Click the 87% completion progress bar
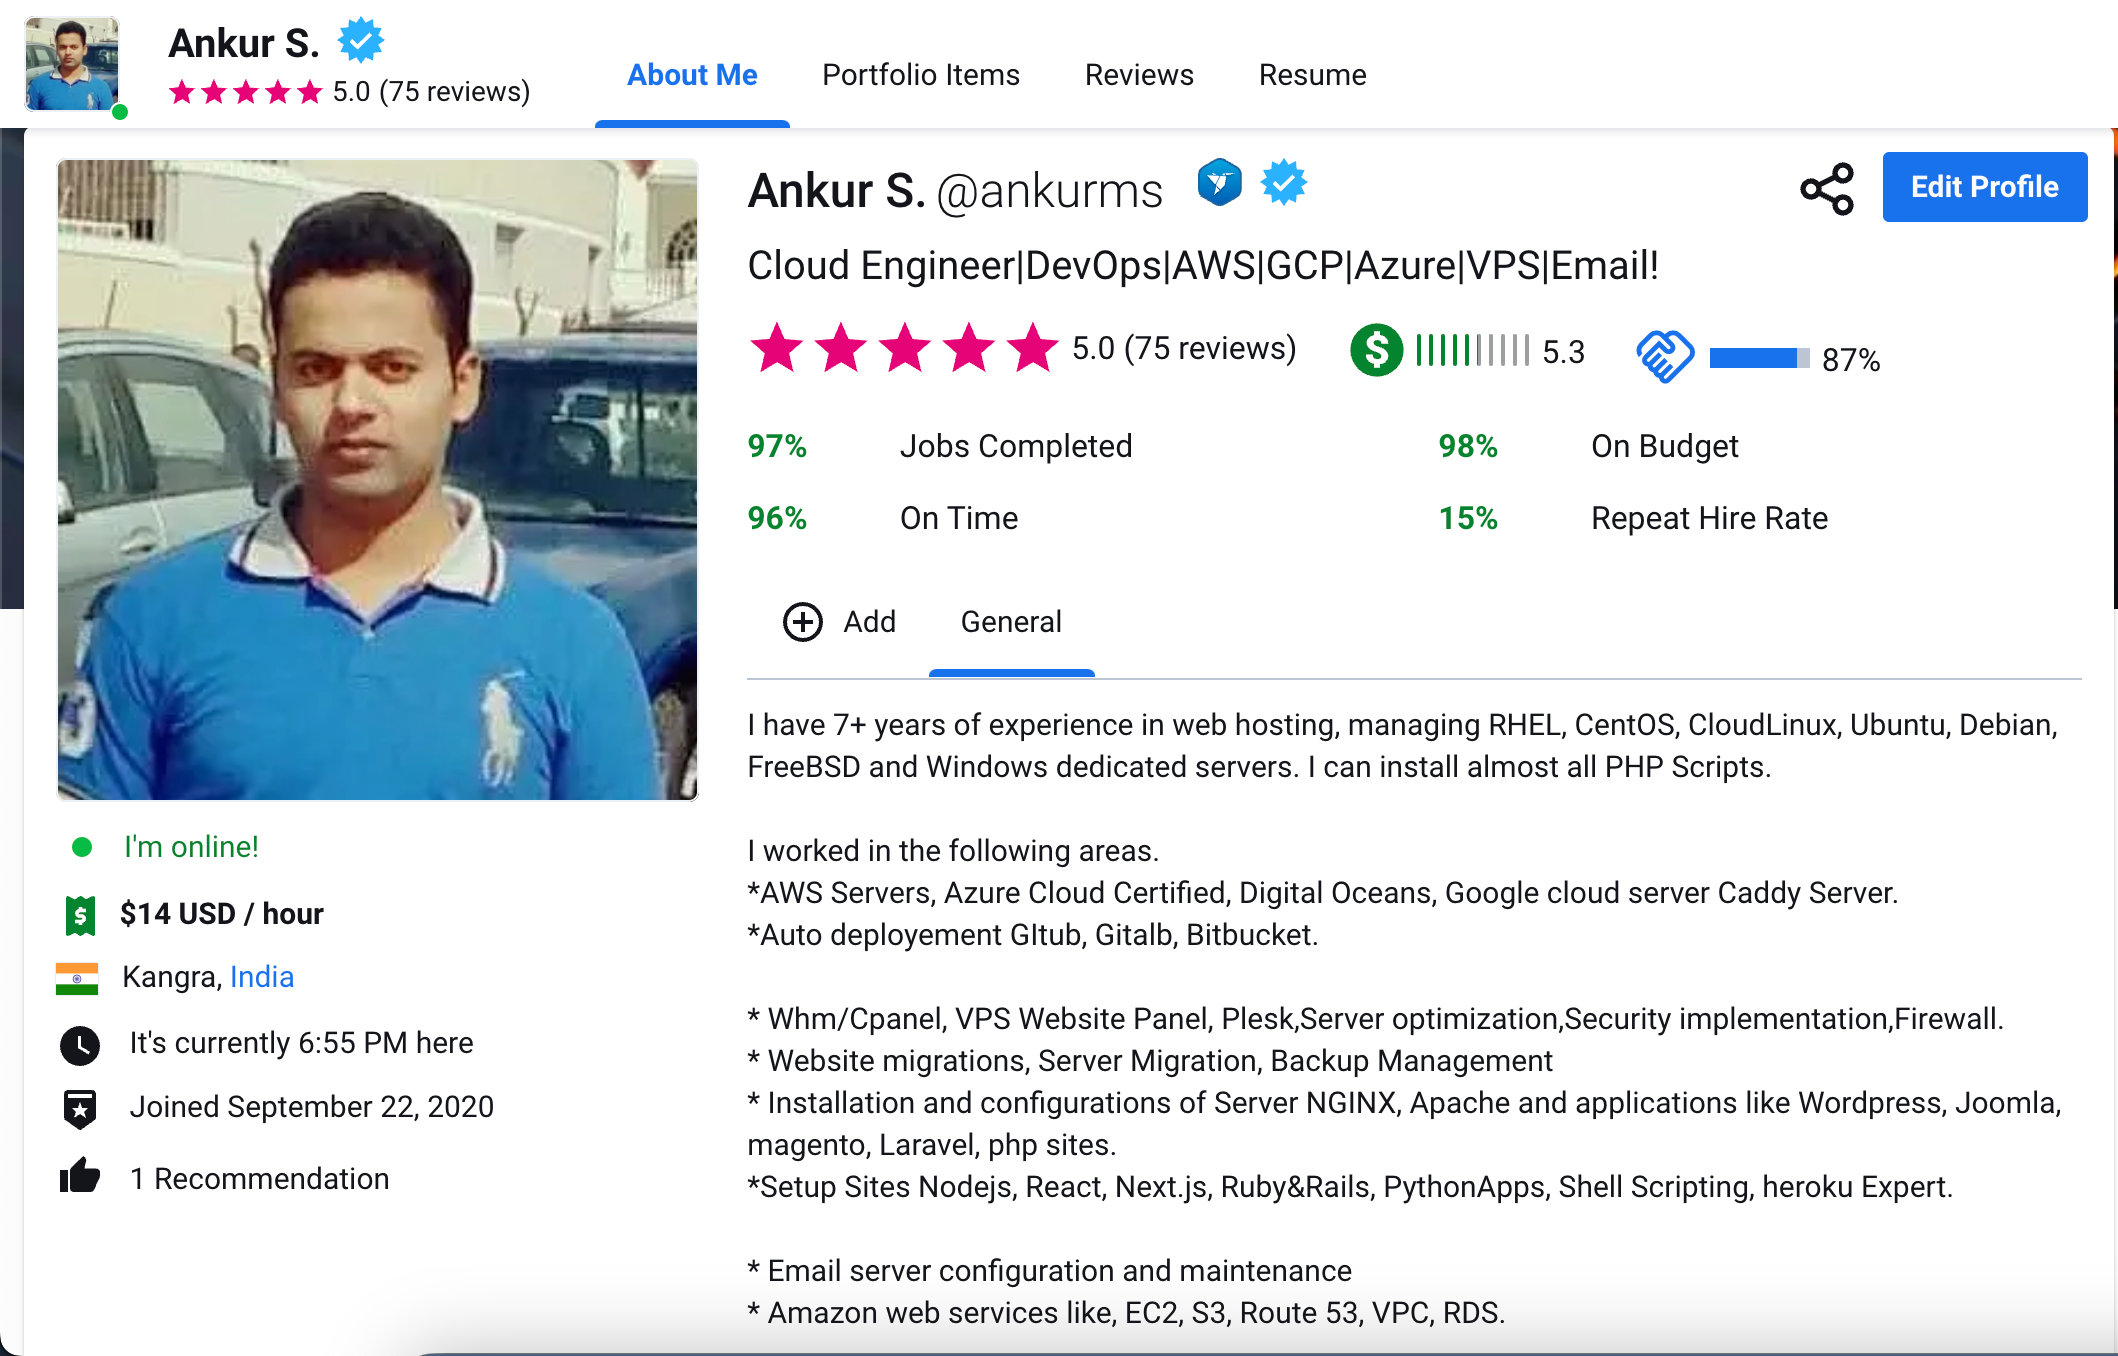The image size is (2118, 1356). pyautogui.click(x=1759, y=358)
